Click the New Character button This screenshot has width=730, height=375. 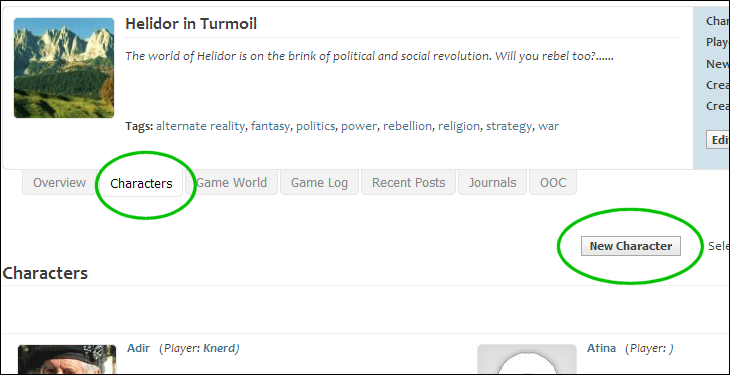coord(631,246)
